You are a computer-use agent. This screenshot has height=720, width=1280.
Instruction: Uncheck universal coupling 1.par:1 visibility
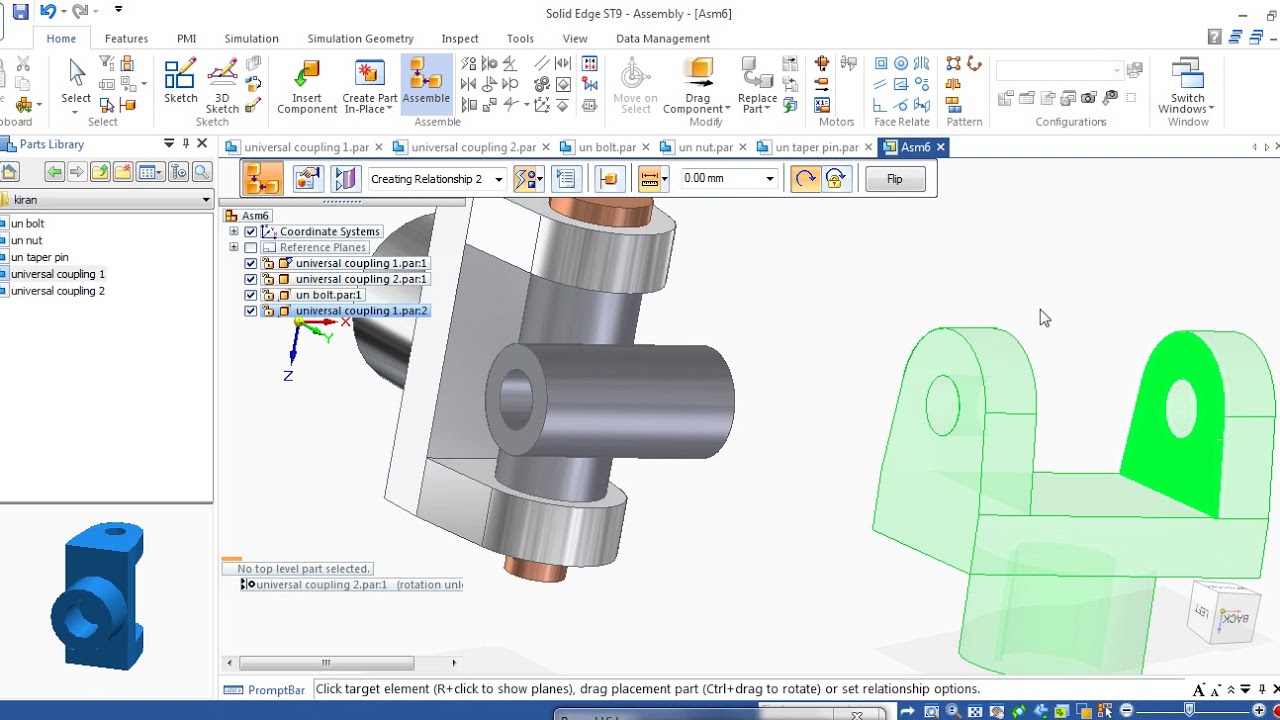click(251, 264)
